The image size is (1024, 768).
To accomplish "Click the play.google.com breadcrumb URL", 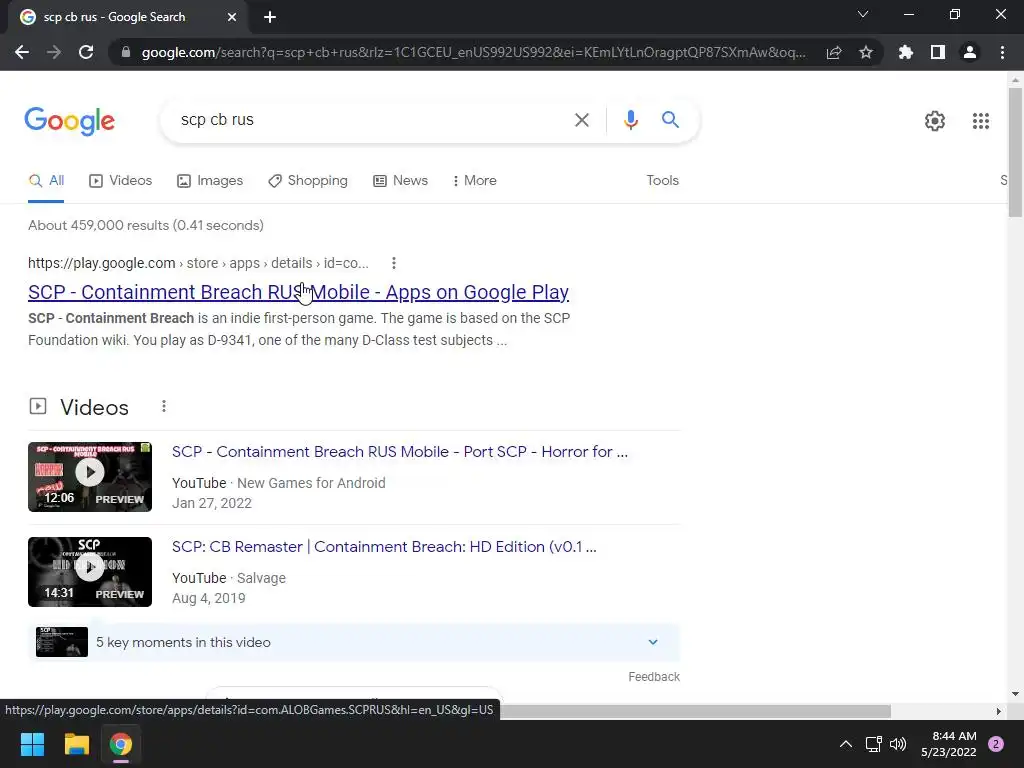I will point(199,263).
